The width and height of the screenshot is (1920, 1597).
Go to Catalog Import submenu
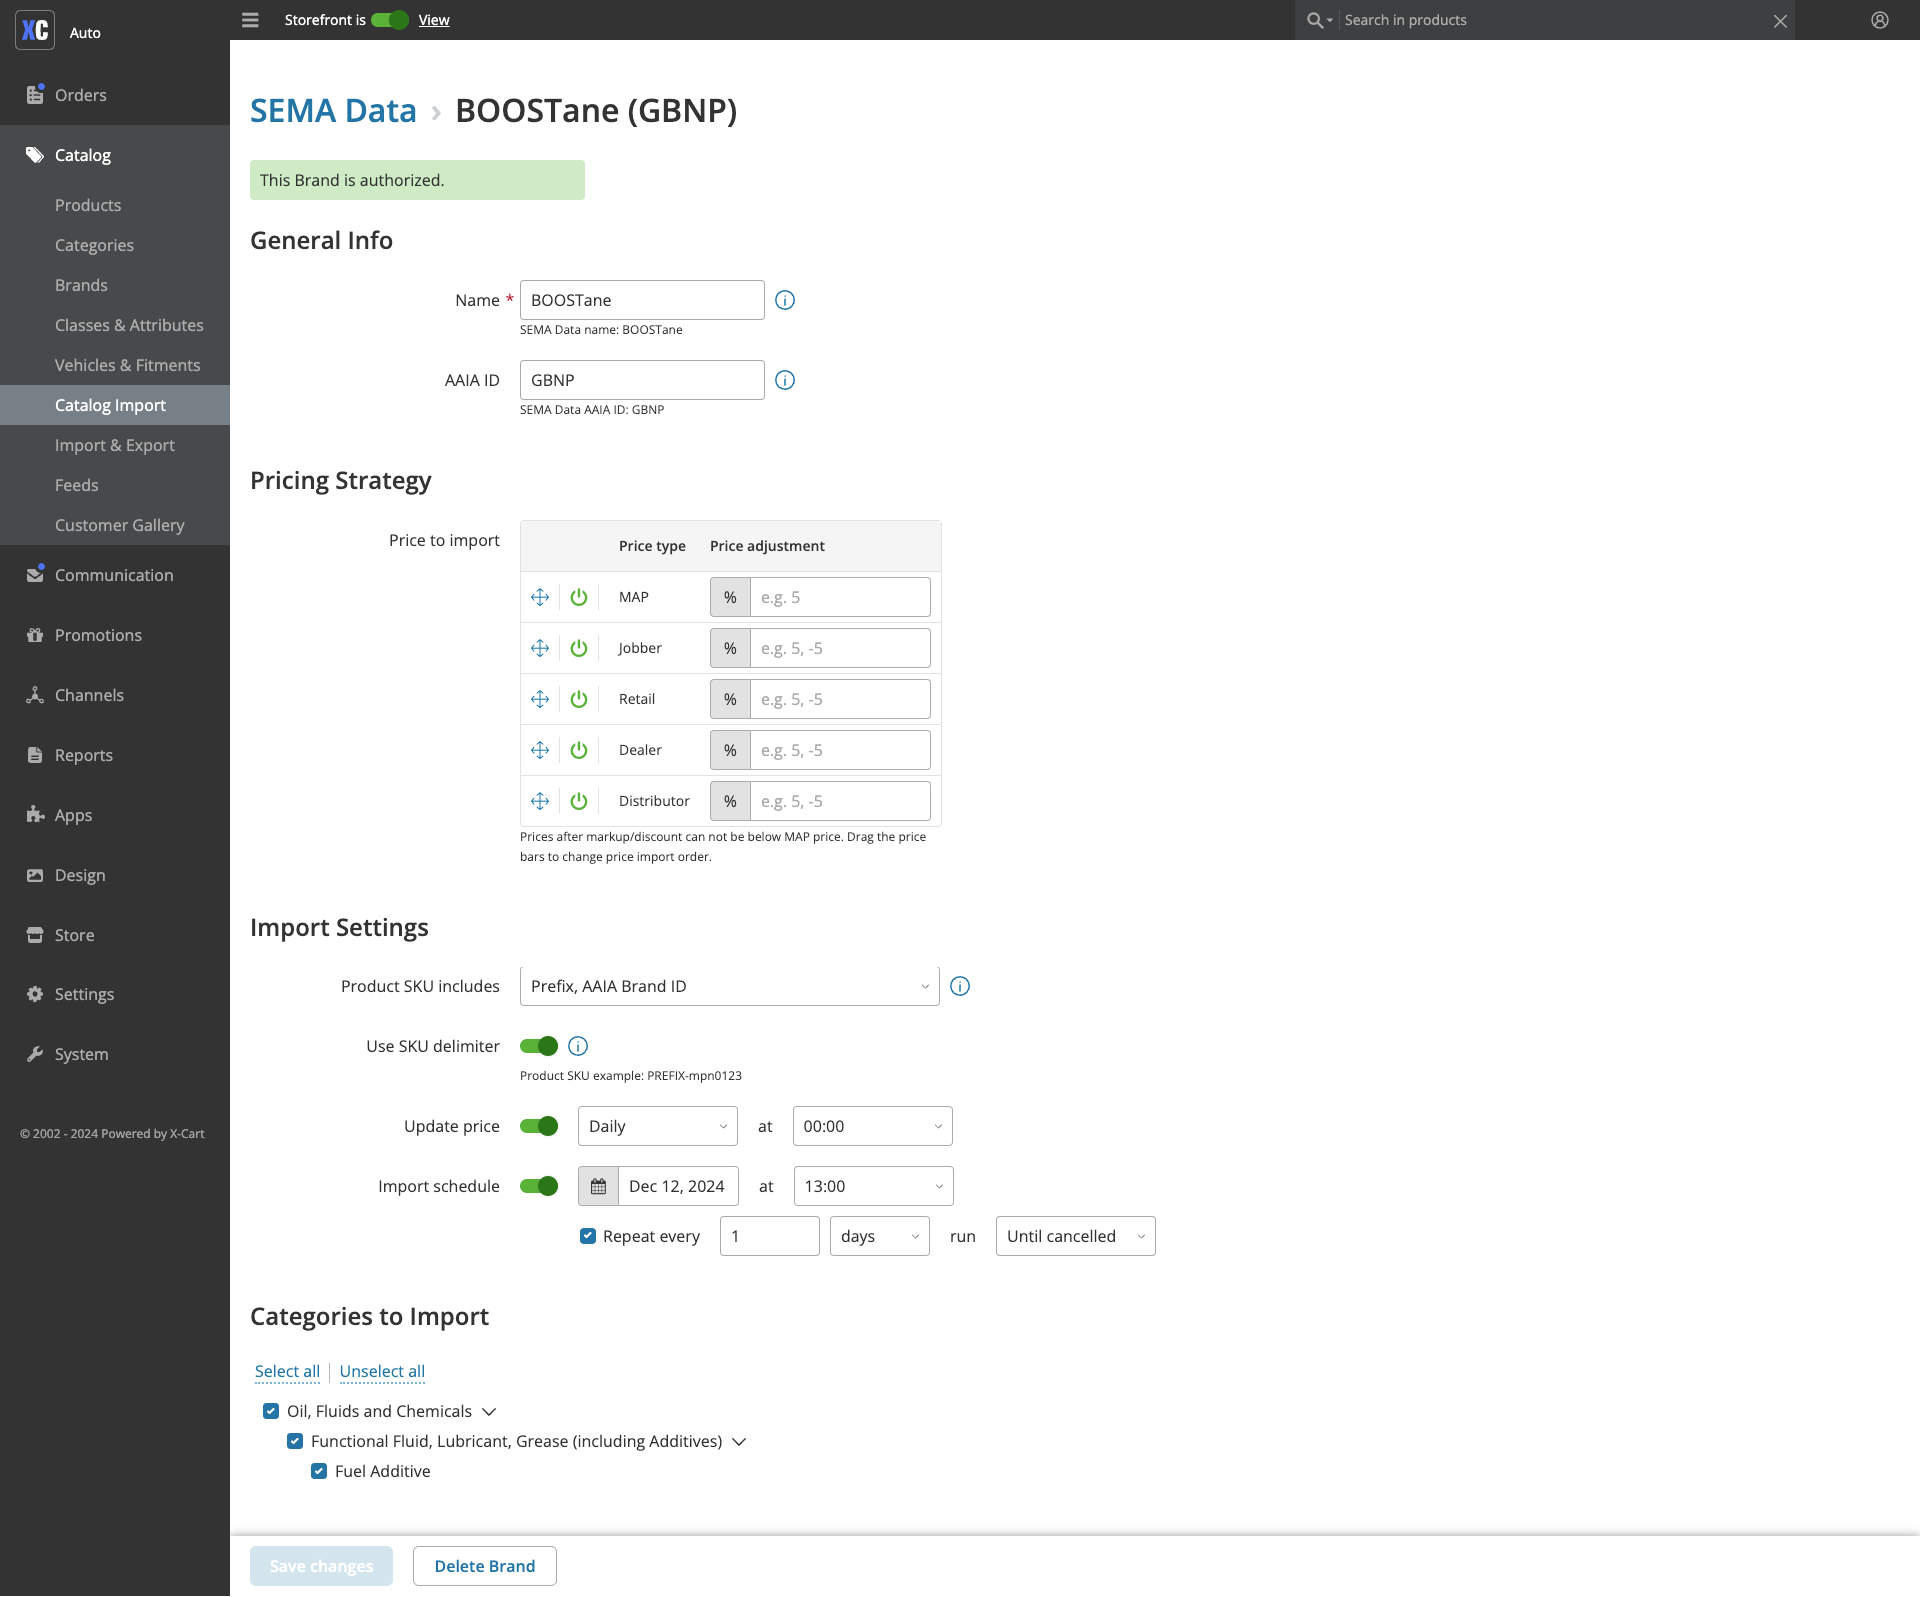point(115,405)
